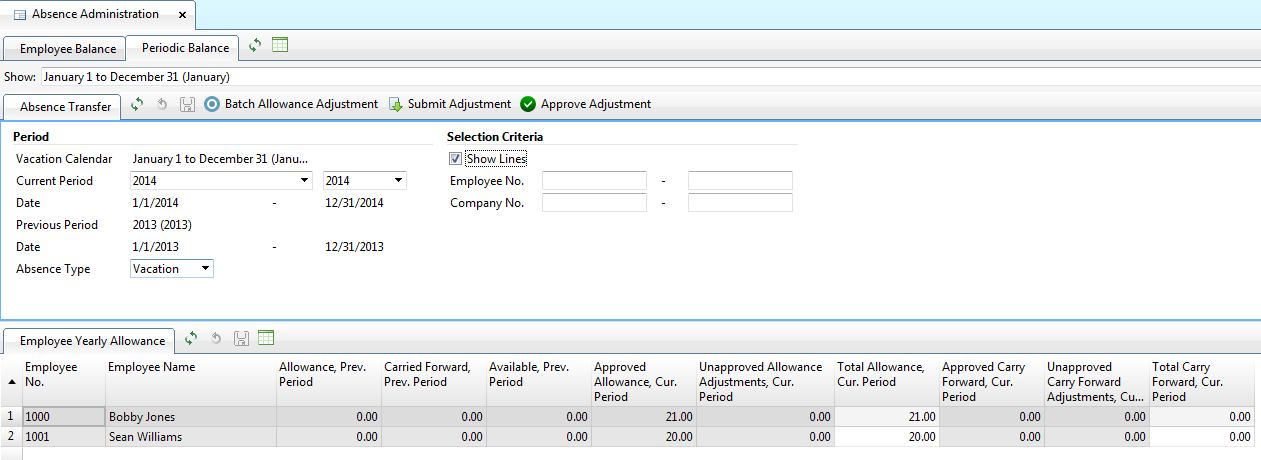1261x460 pixels.
Task: Expand the Current Period 2014 dropdown
Action: [x=305, y=181]
